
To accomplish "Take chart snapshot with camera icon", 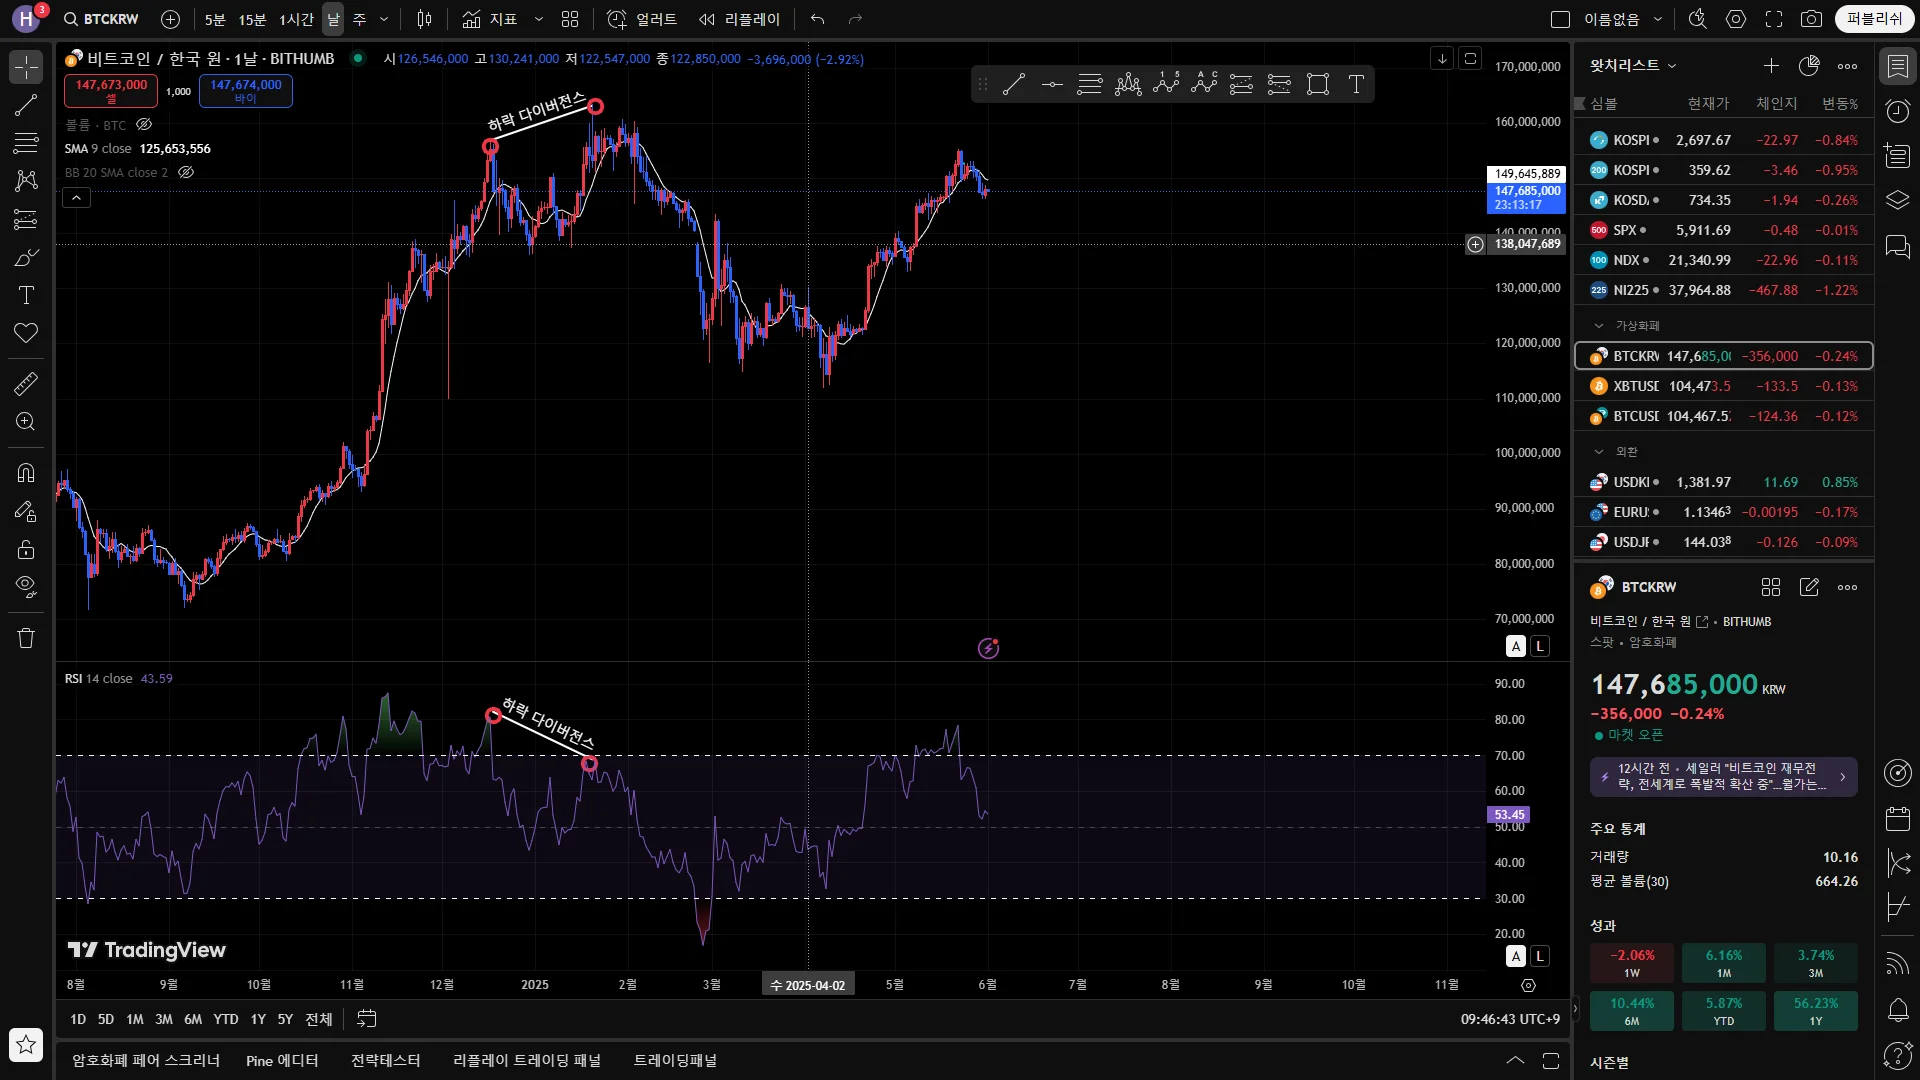I will (x=1811, y=19).
